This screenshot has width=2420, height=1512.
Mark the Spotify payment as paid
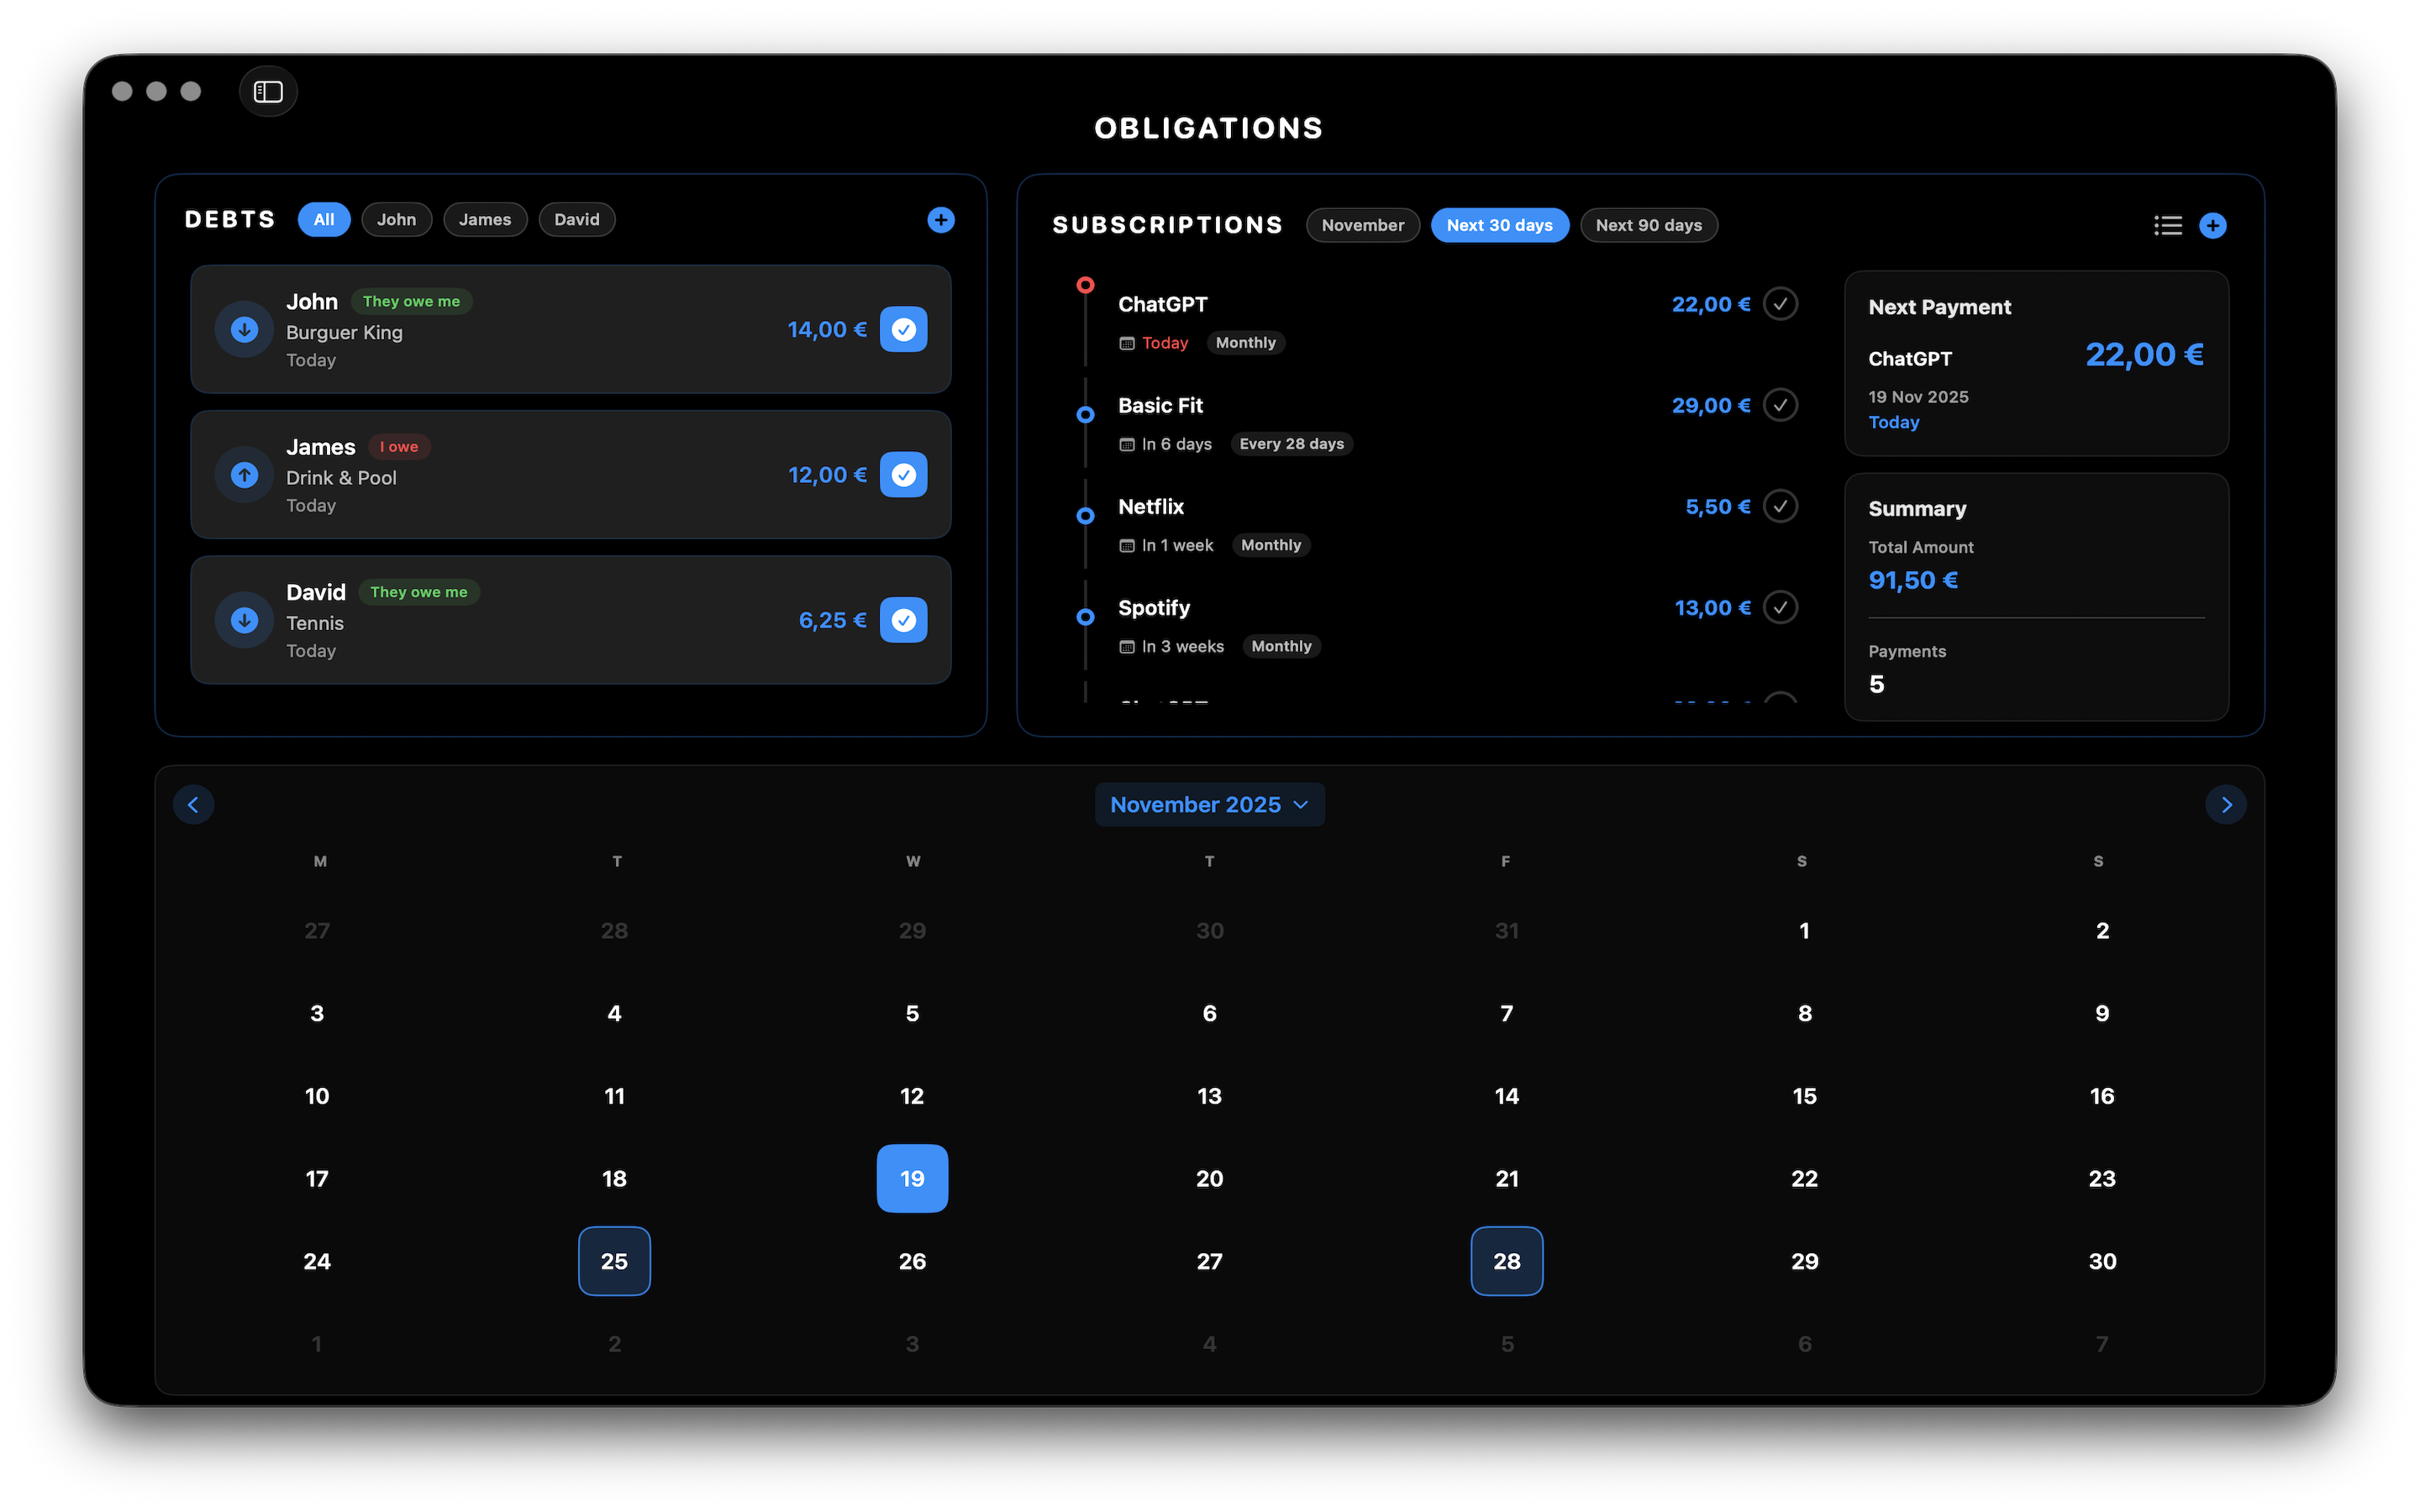point(1781,607)
